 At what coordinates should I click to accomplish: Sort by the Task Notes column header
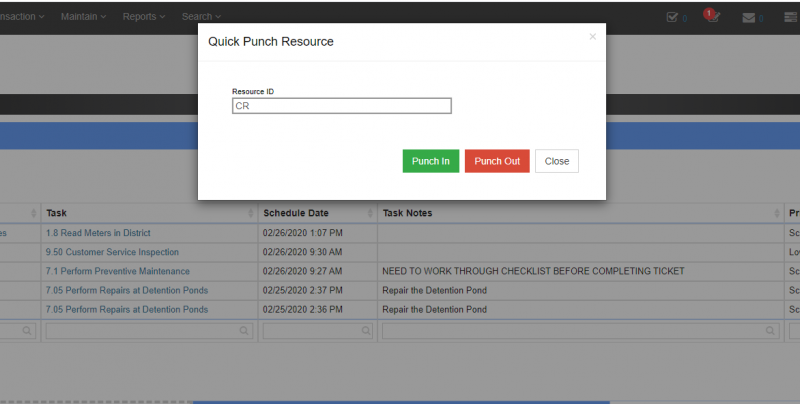pyautogui.click(x=580, y=213)
